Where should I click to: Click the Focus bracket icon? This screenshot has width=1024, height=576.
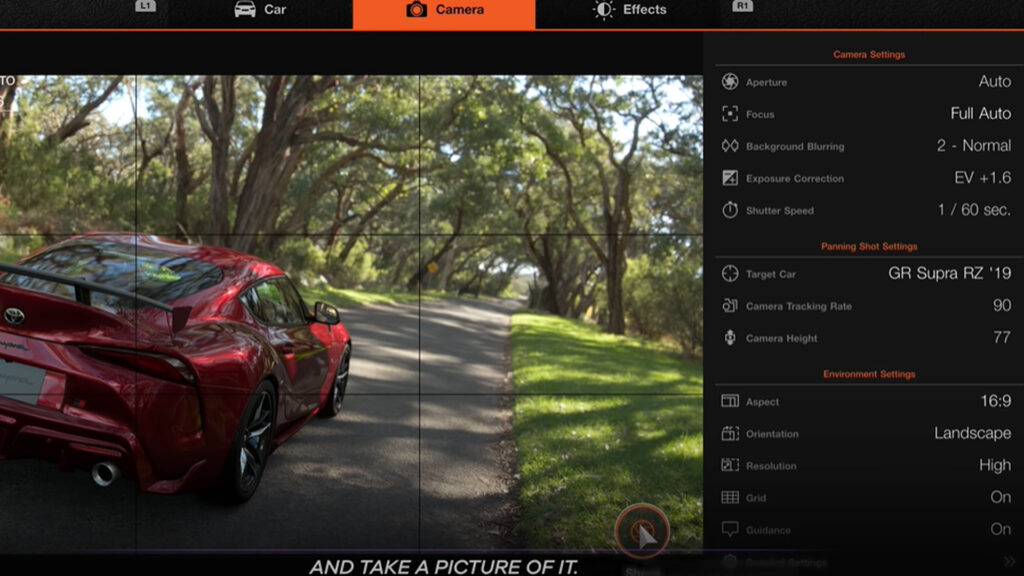(729, 114)
